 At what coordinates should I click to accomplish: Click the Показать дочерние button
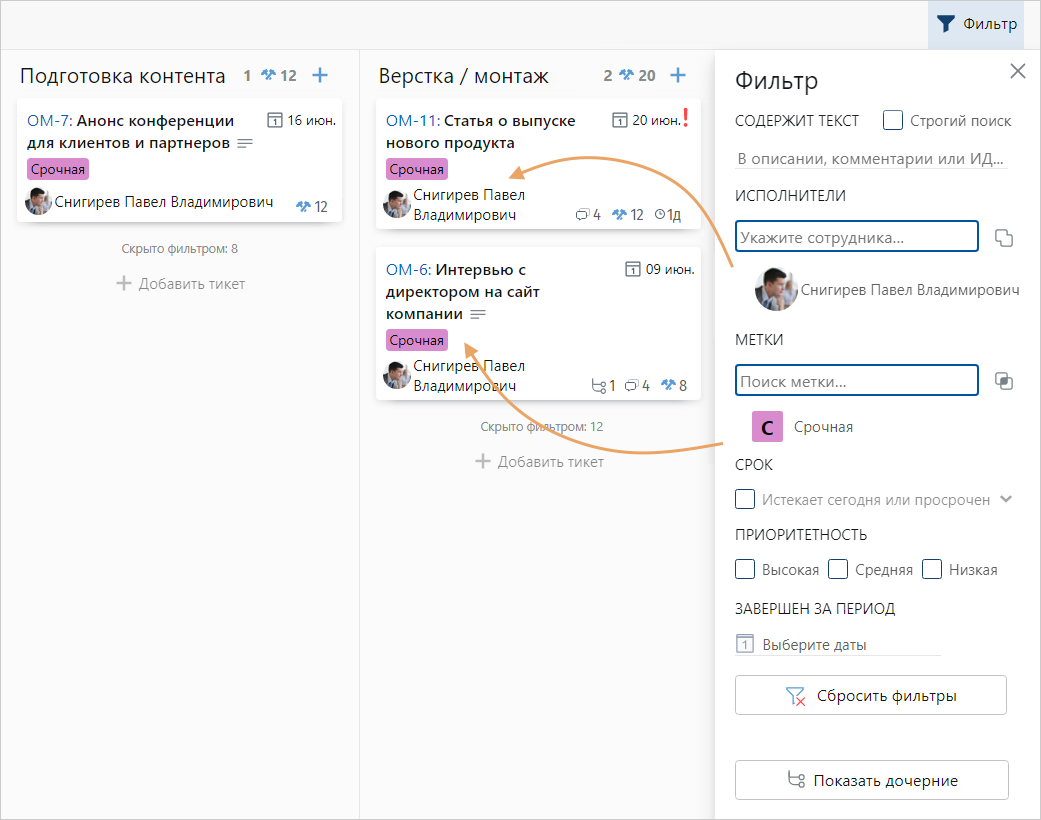871,781
